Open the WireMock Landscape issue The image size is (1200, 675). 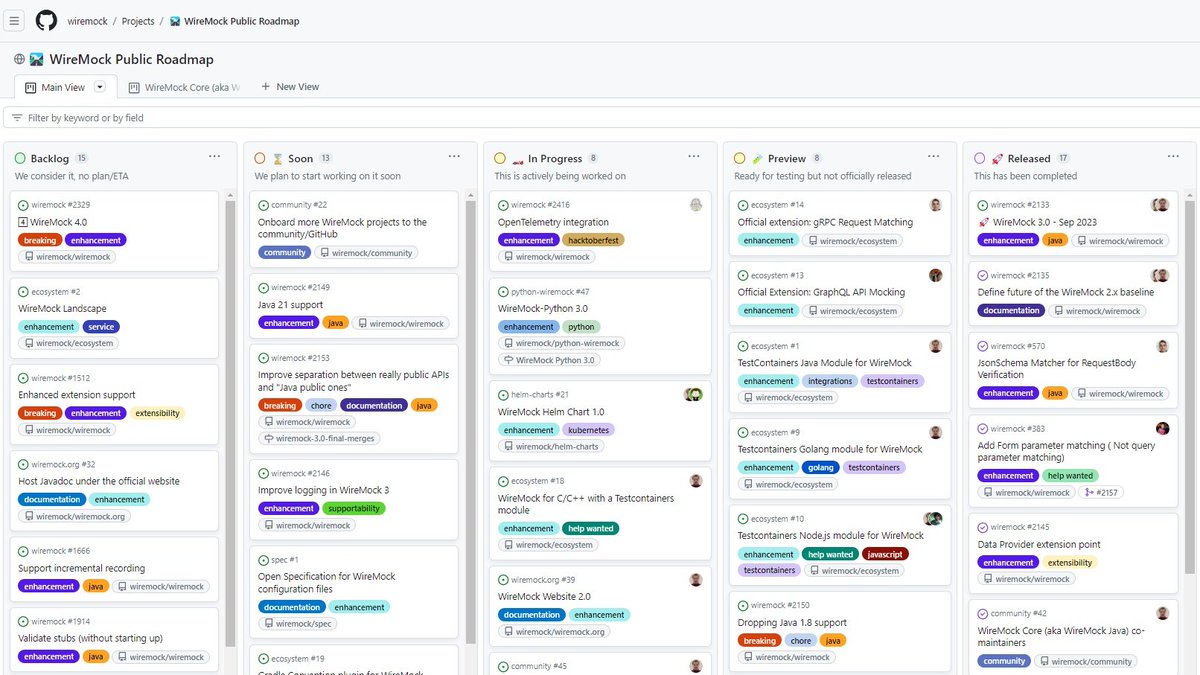pyautogui.click(x=62, y=309)
